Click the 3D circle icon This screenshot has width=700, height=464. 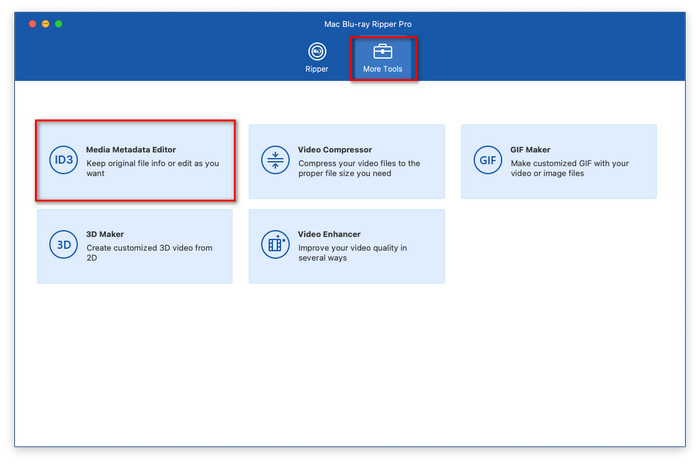click(x=63, y=244)
